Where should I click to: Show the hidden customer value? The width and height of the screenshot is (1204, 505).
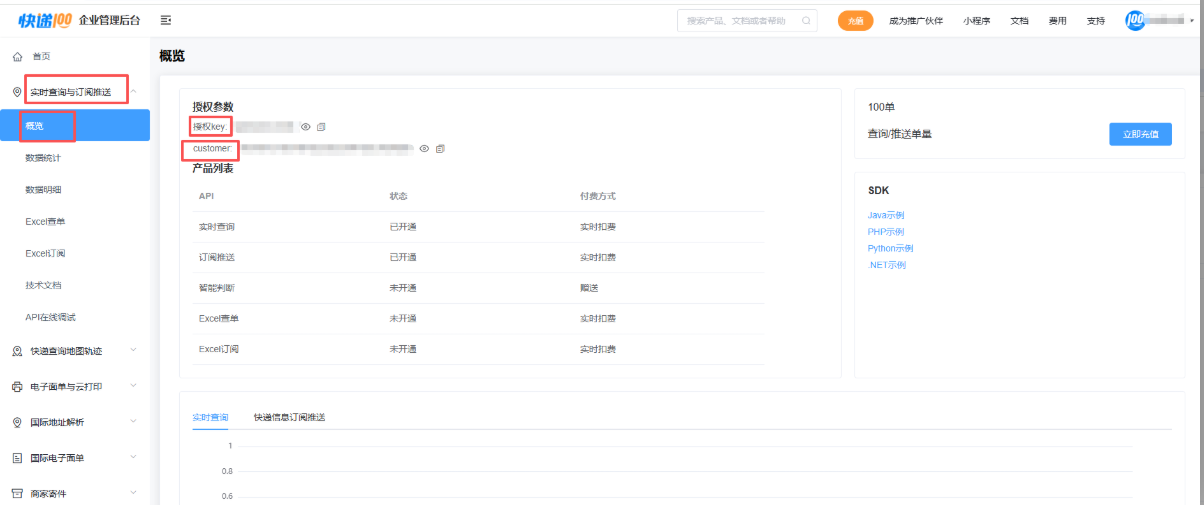(x=424, y=149)
